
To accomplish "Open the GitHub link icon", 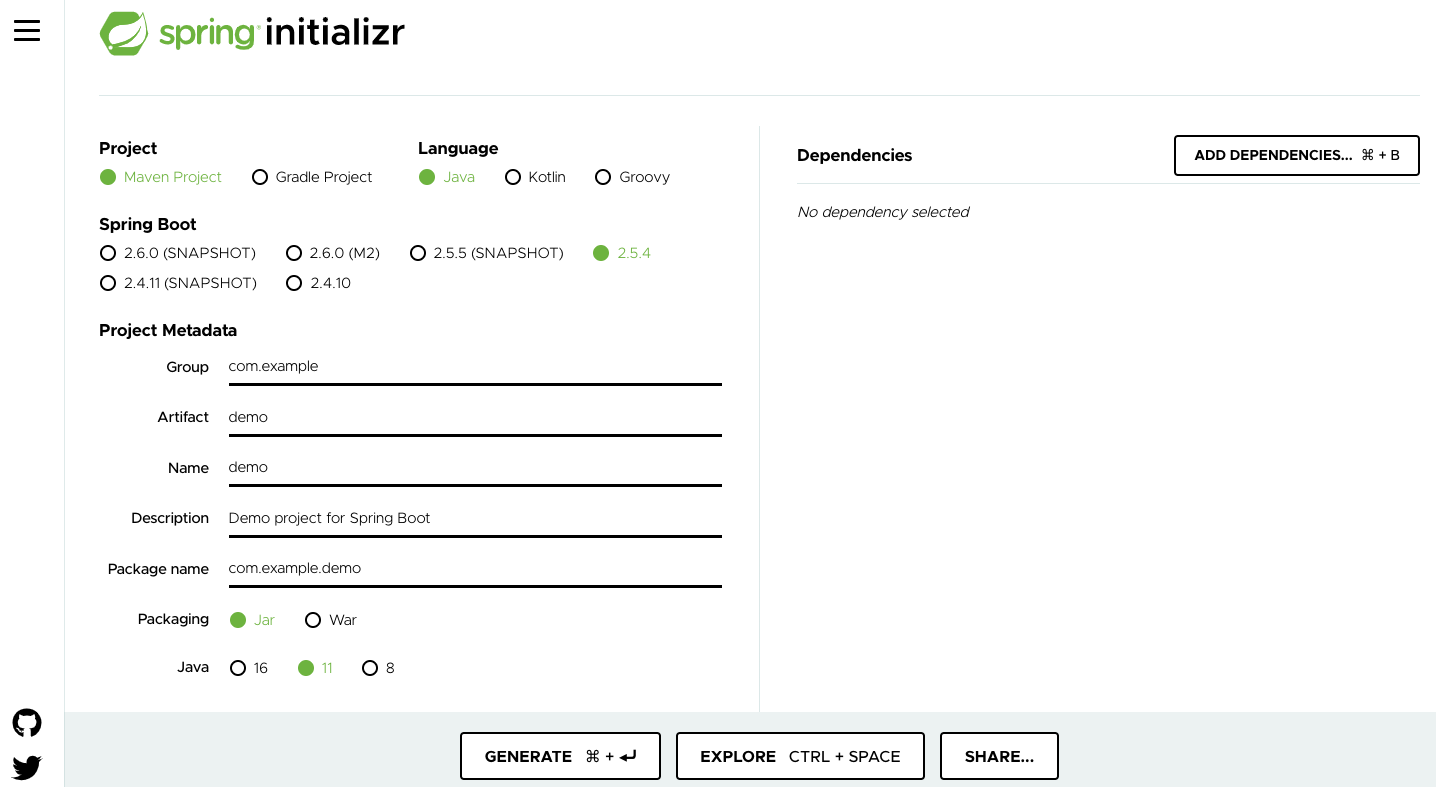I will point(27,723).
